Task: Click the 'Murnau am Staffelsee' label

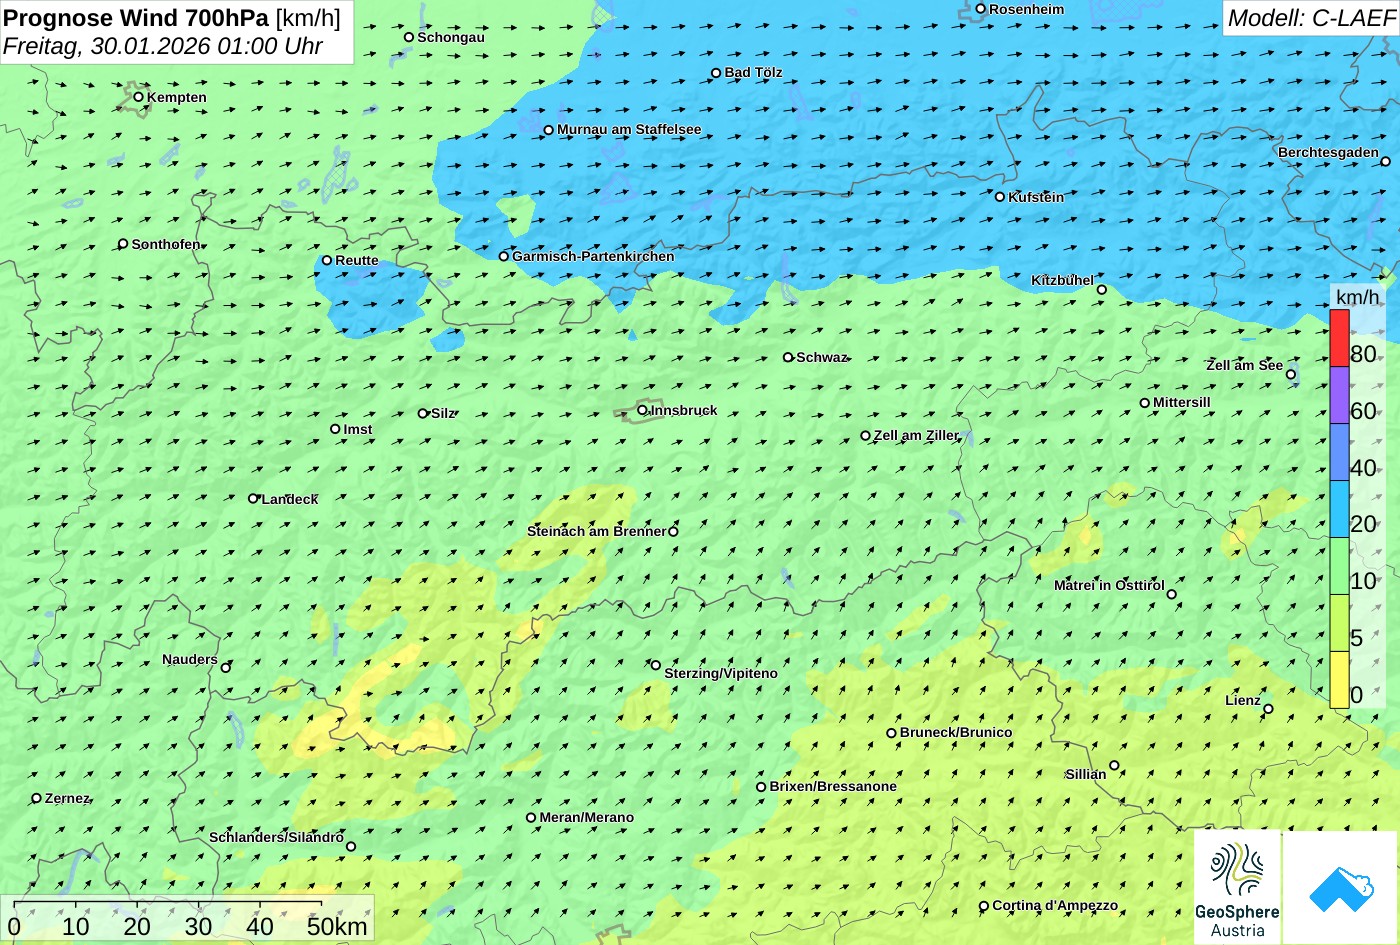Action: (x=629, y=129)
